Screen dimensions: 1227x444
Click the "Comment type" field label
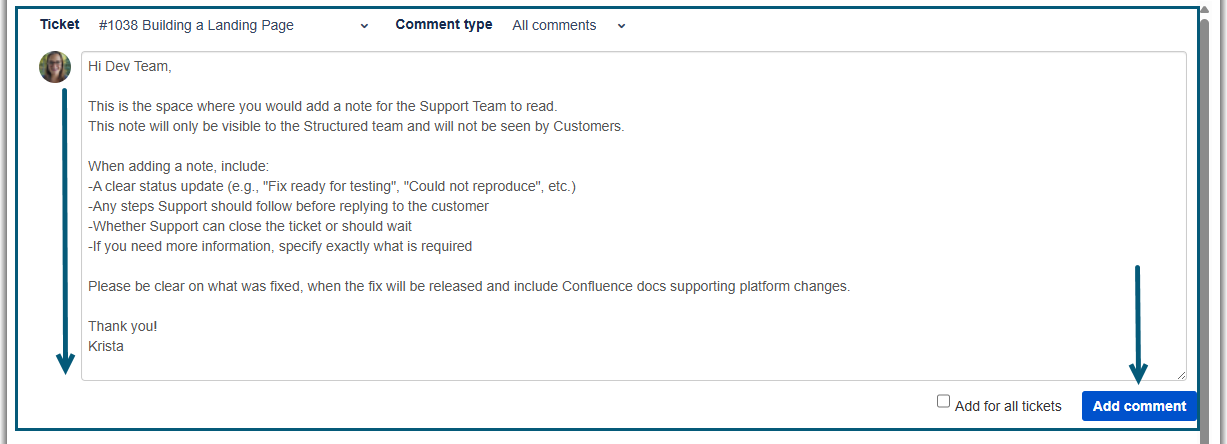(444, 25)
